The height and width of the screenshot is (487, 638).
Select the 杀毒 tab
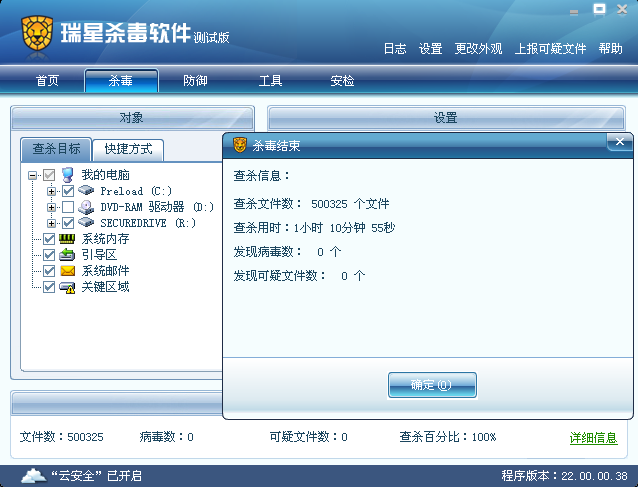(121, 81)
